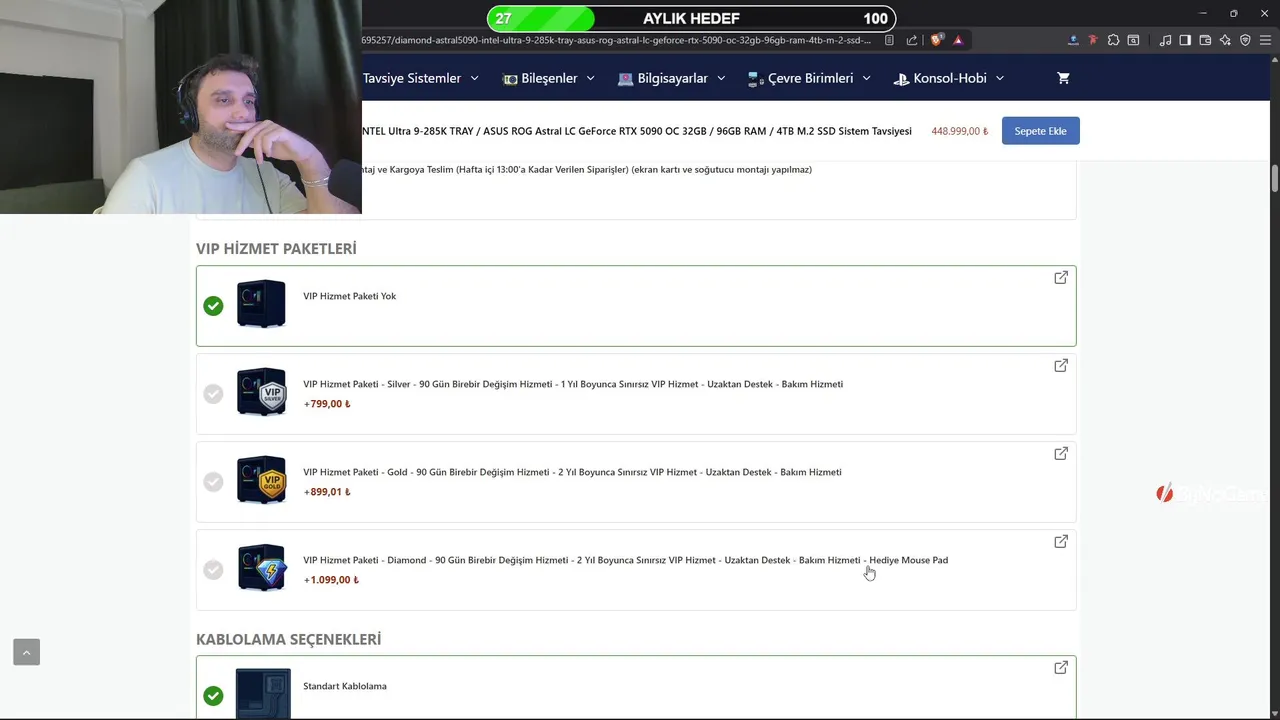Click the VIP Silver package thumbnail
Viewport: 1280px width, 720px height.
click(x=261, y=392)
